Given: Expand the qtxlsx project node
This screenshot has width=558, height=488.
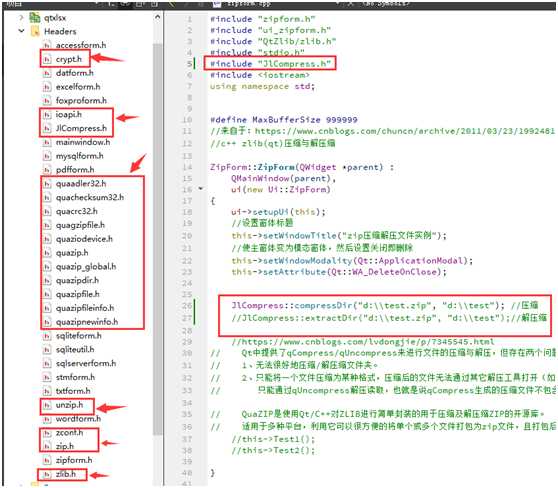Looking at the screenshot, I should point(21,17).
